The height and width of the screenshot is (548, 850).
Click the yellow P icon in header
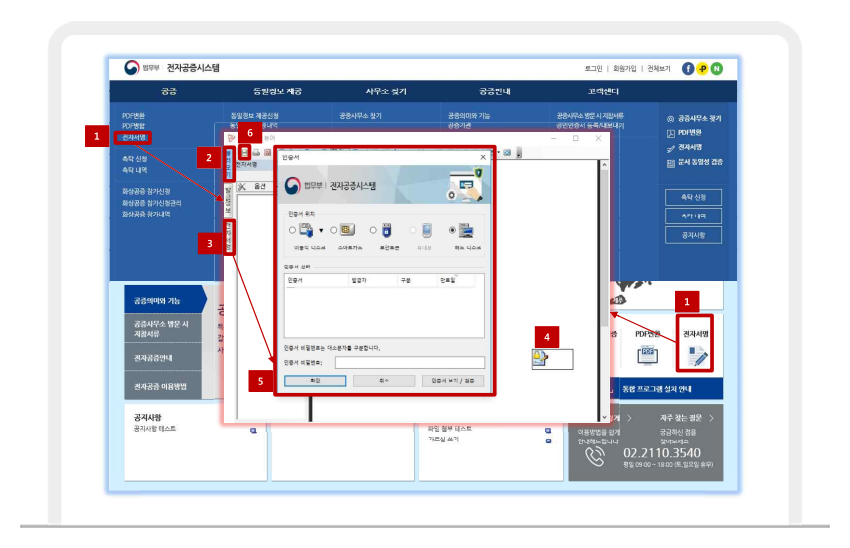pos(702,68)
